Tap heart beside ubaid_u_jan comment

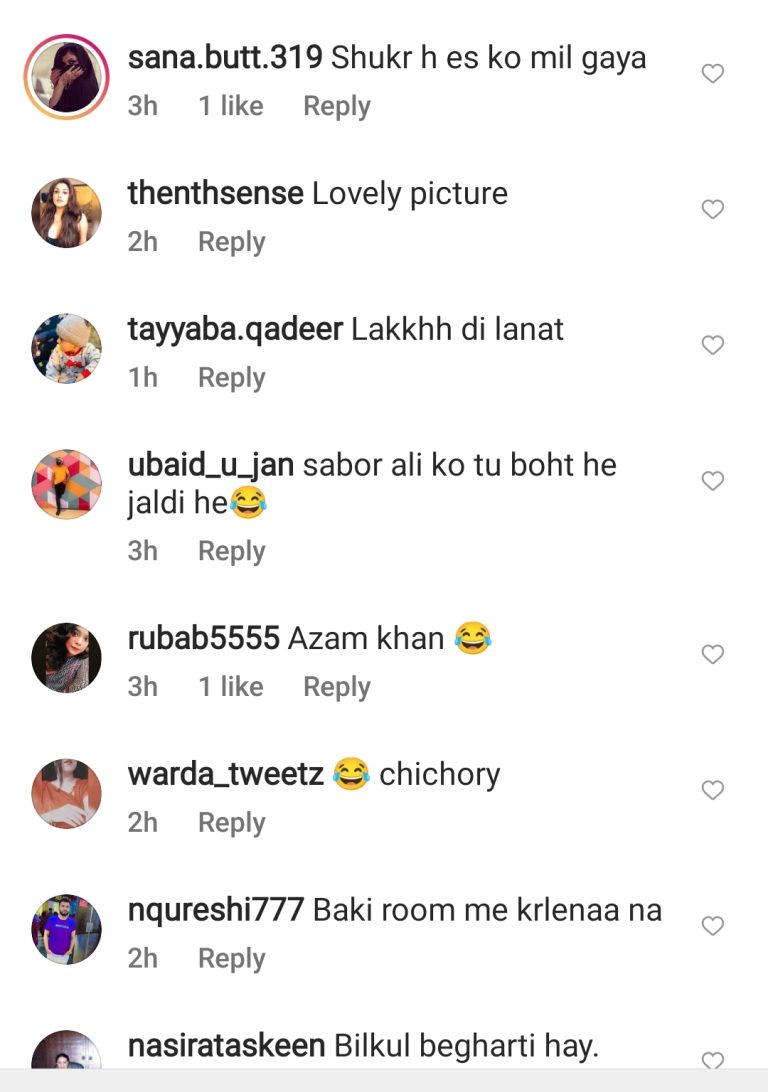coord(712,481)
